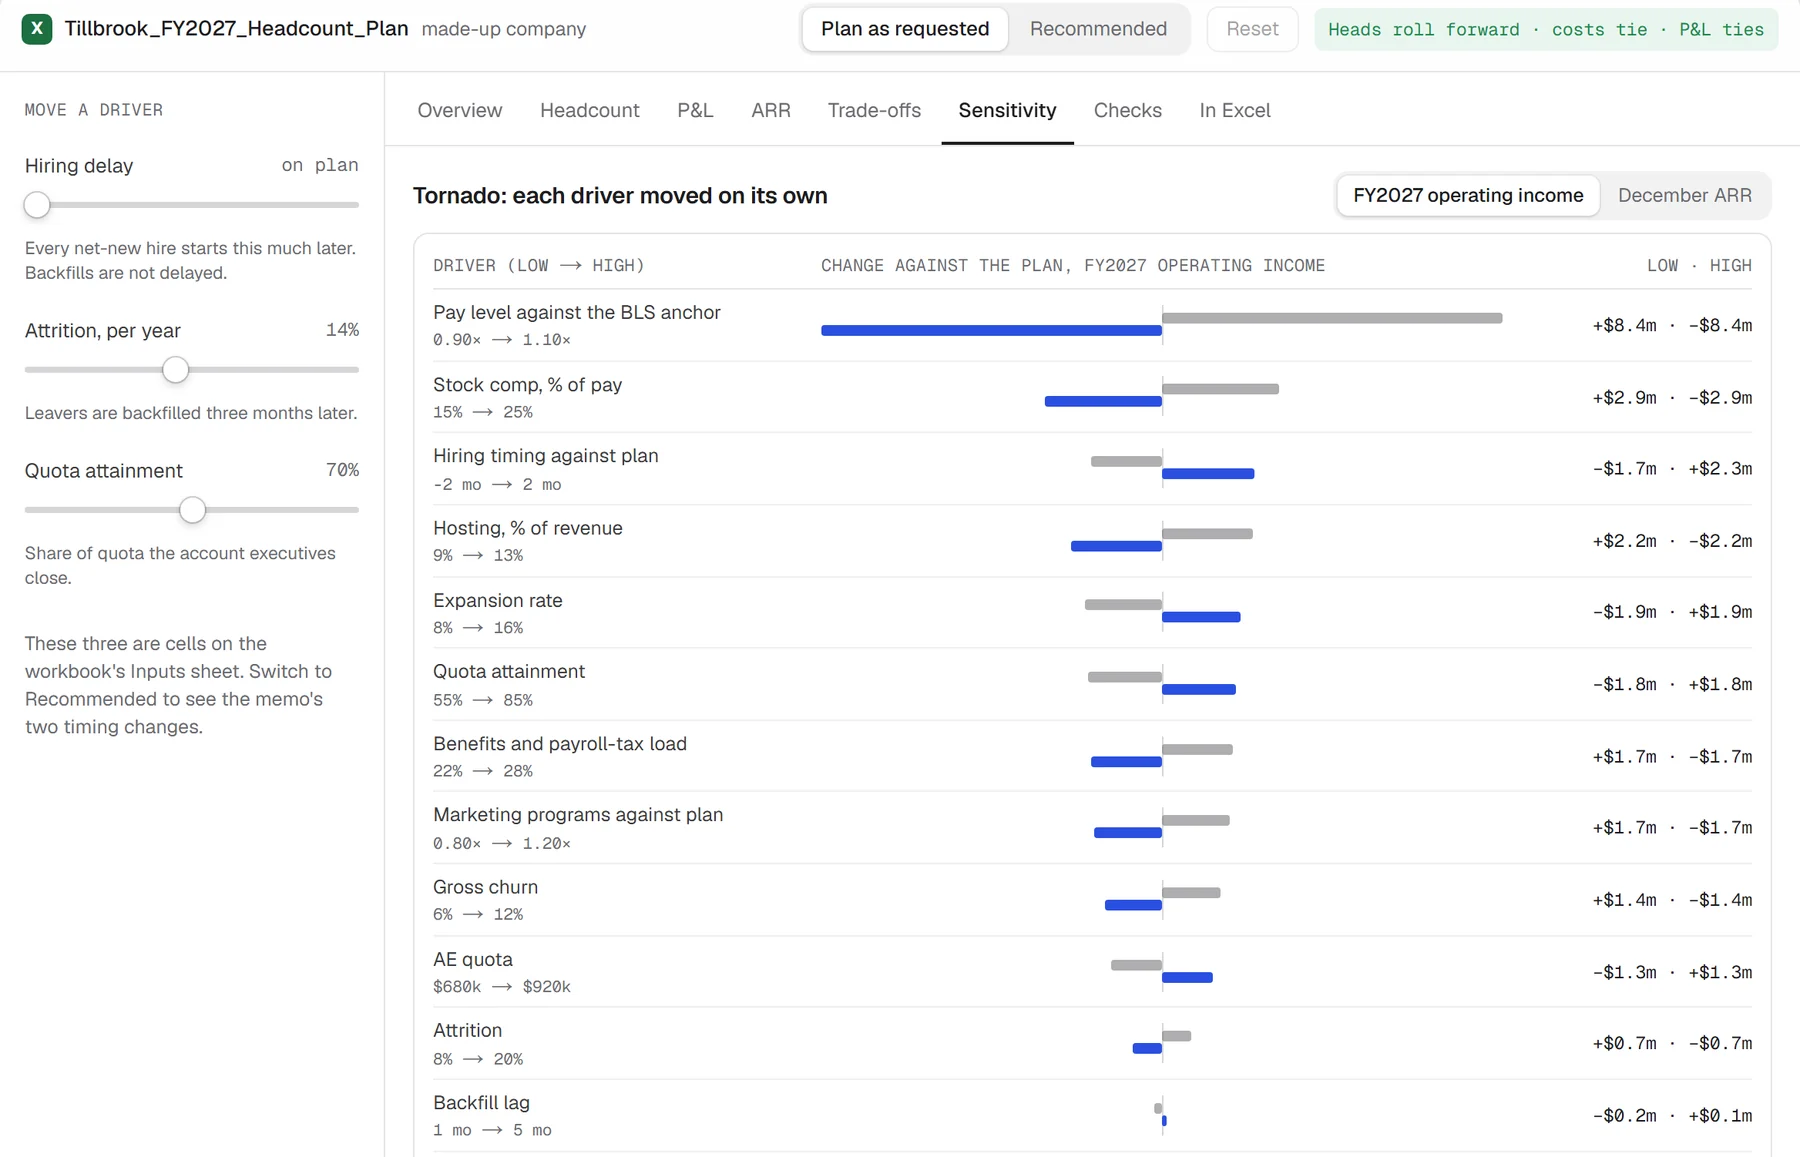Click the 'Marketing programs against plan' row label
The image size is (1800, 1157).
[x=578, y=814]
